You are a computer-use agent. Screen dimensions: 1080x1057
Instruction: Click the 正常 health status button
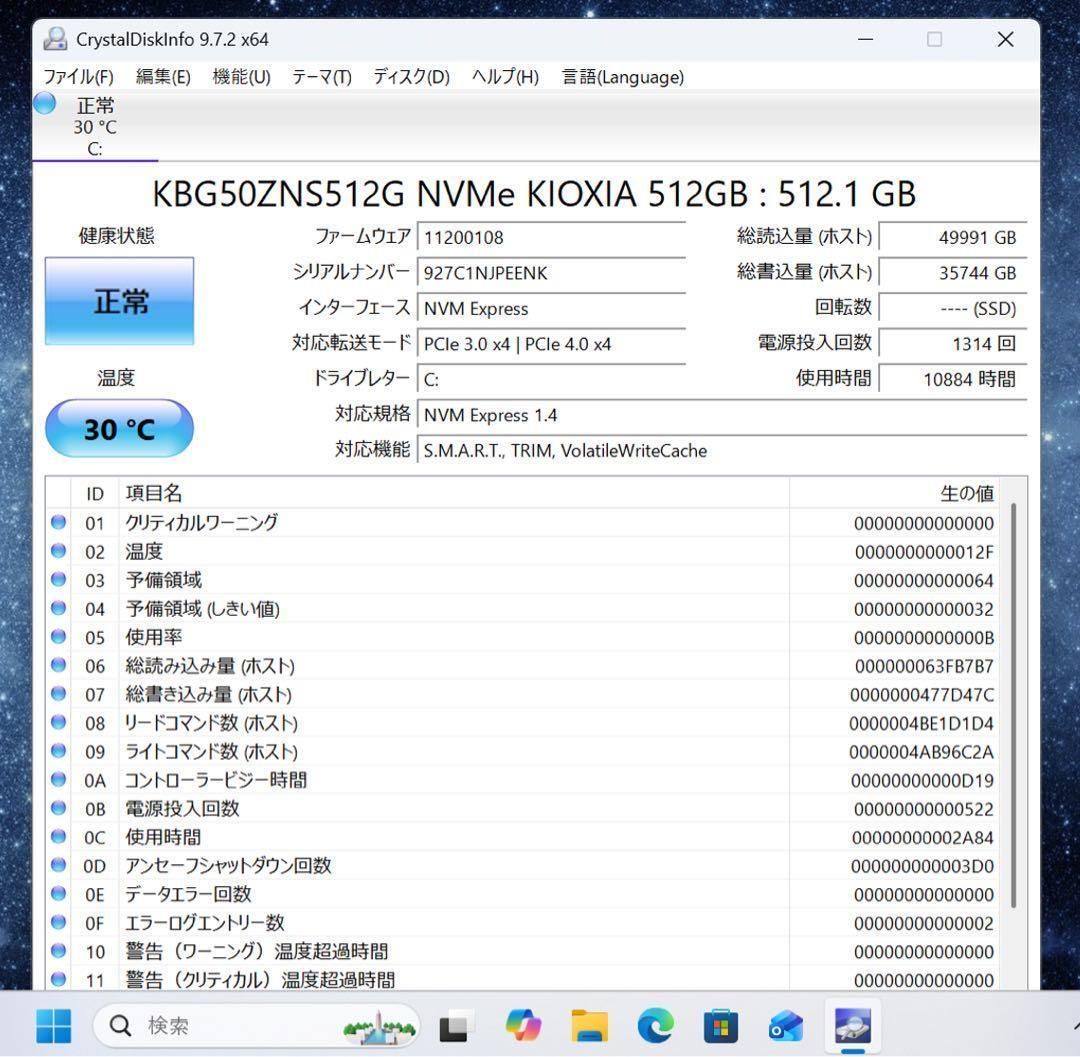point(119,300)
